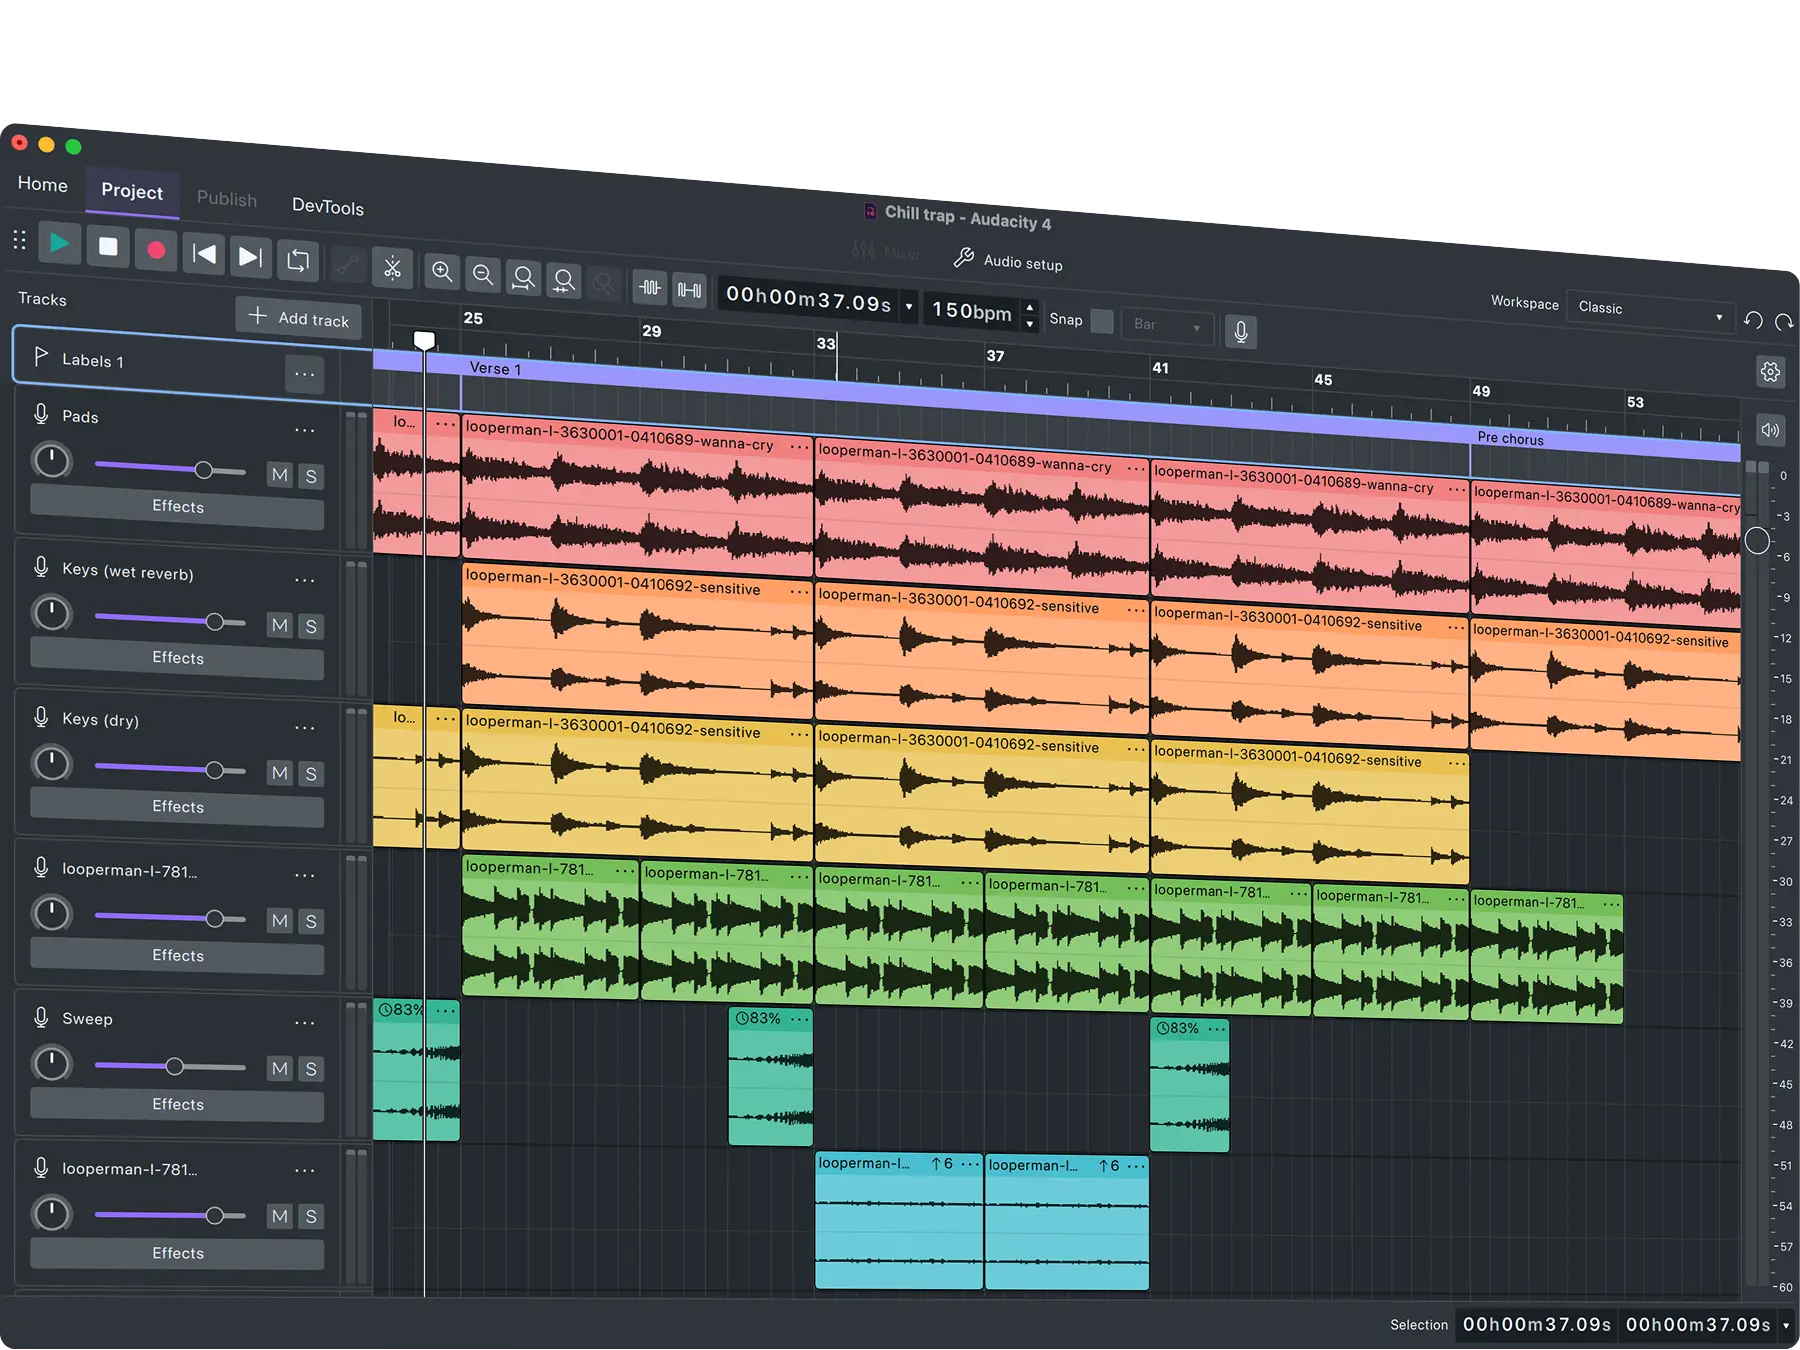
Task: Open the time format dropdown next to 00h00m37.09s
Action: (x=908, y=306)
